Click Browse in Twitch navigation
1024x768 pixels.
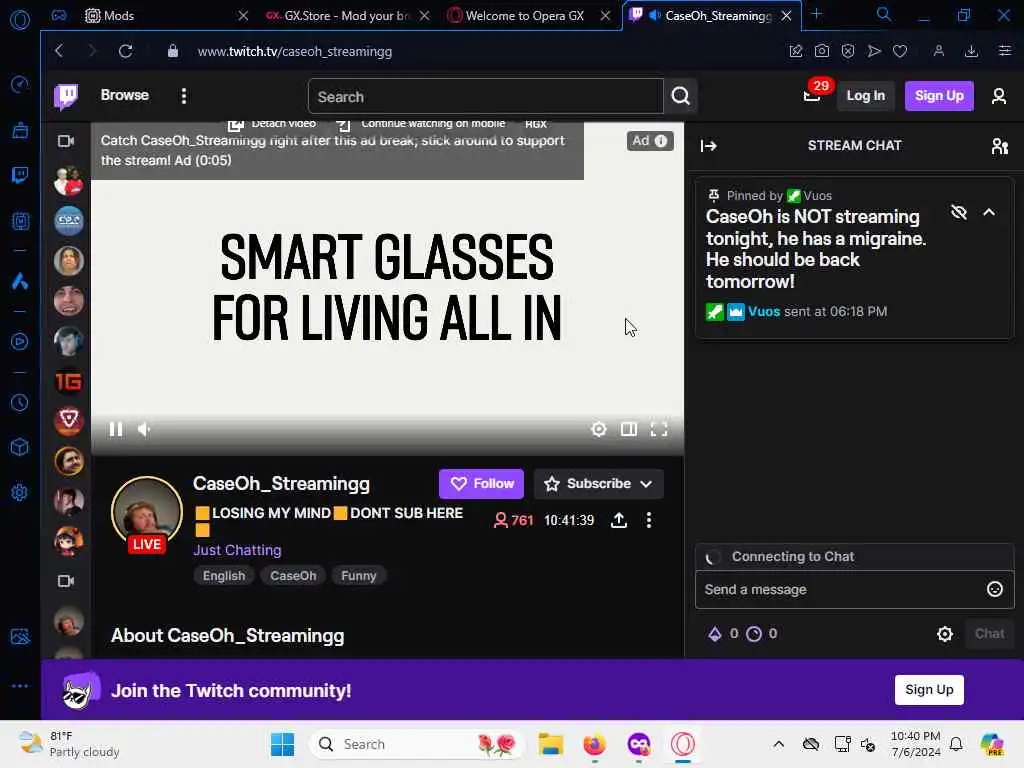point(125,95)
